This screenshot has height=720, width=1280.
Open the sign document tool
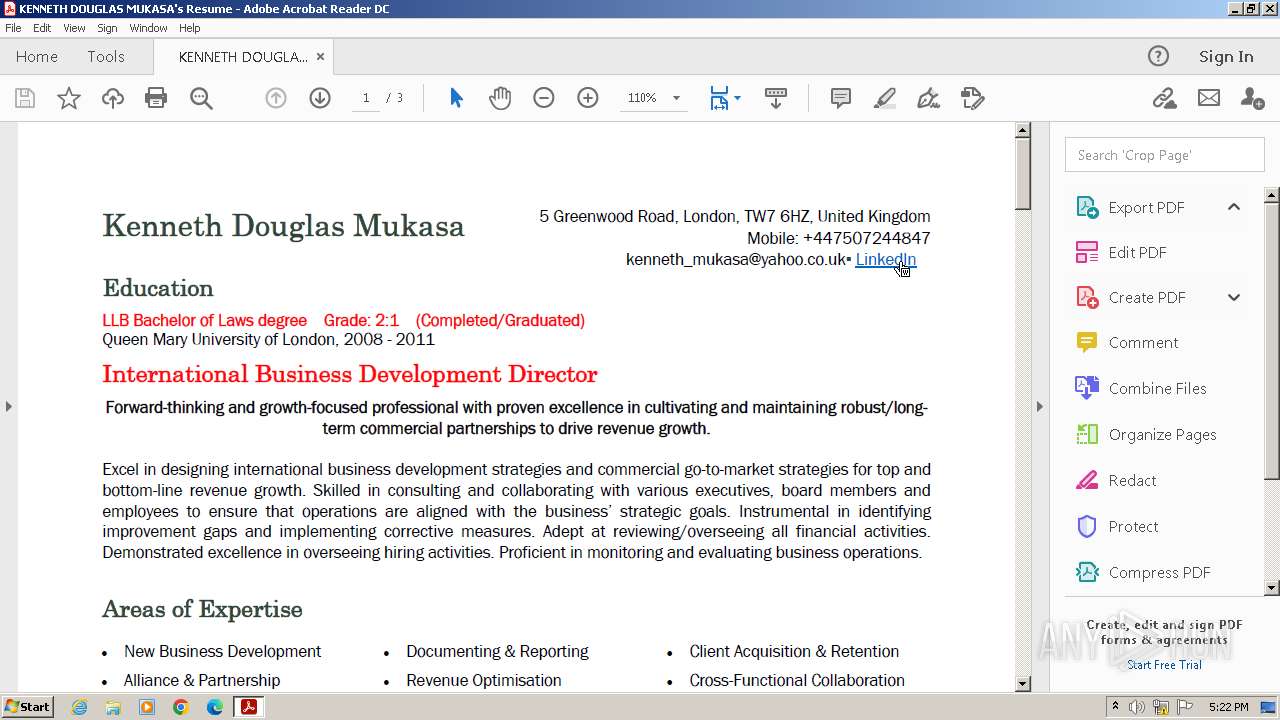click(x=929, y=98)
